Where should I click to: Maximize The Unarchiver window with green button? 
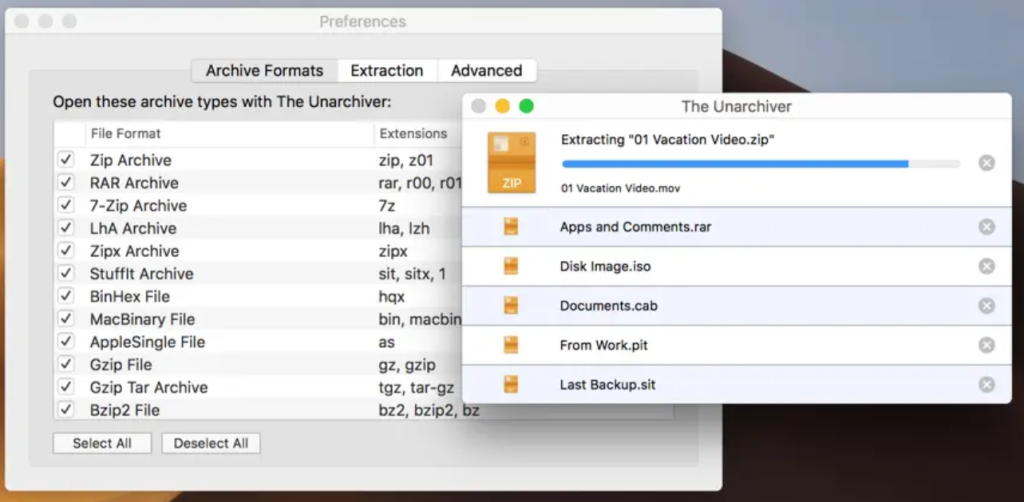pyautogui.click(x=526, y=106)
